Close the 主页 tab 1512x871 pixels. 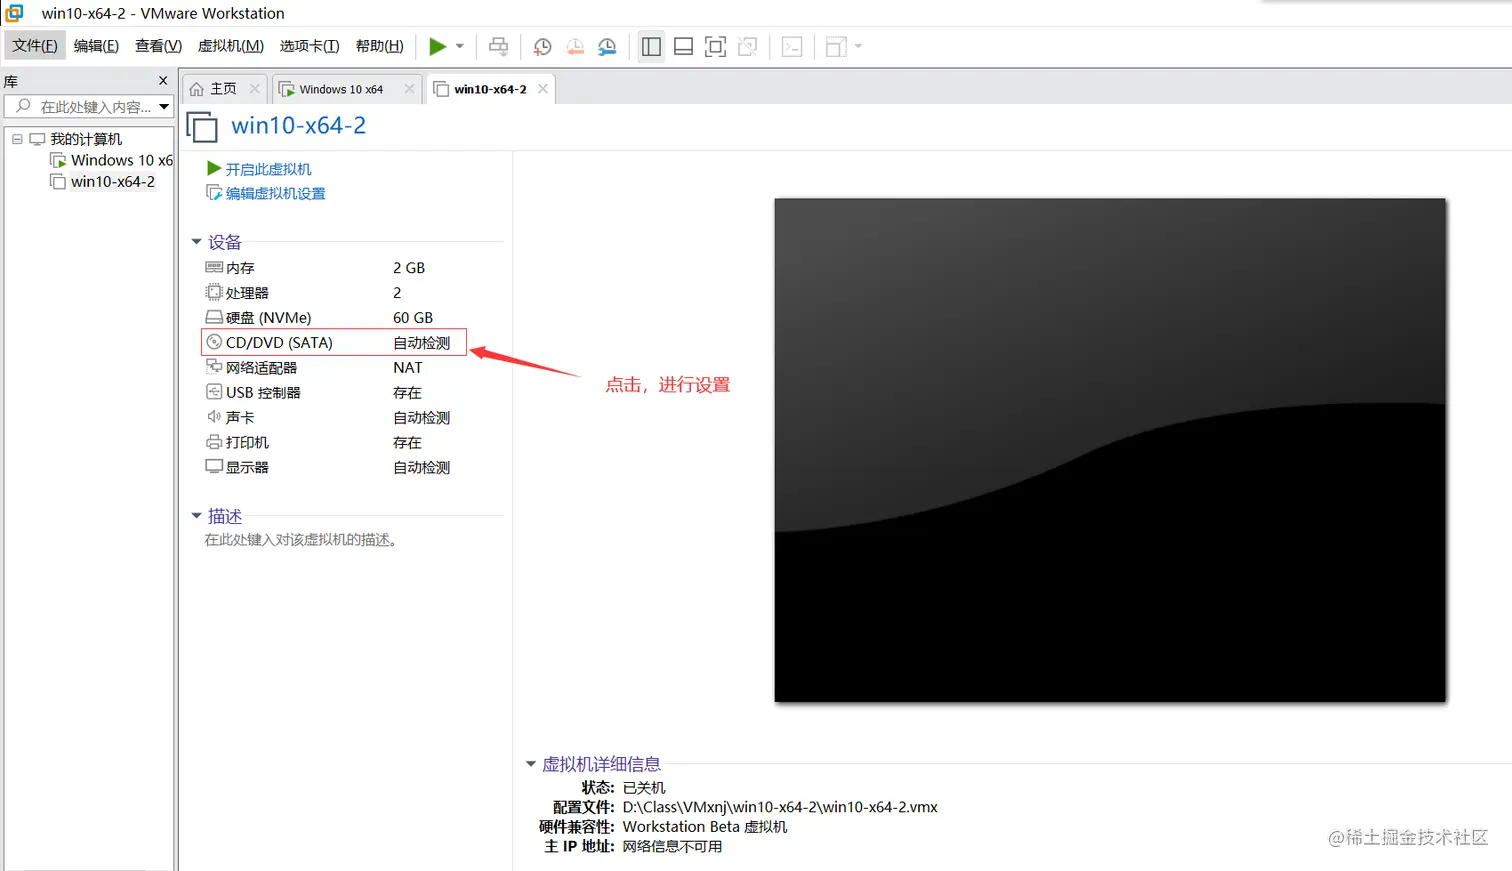pos(255,89)
